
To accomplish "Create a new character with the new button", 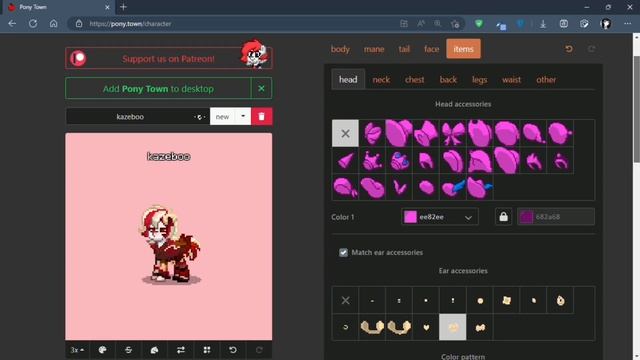I will 222,117.
